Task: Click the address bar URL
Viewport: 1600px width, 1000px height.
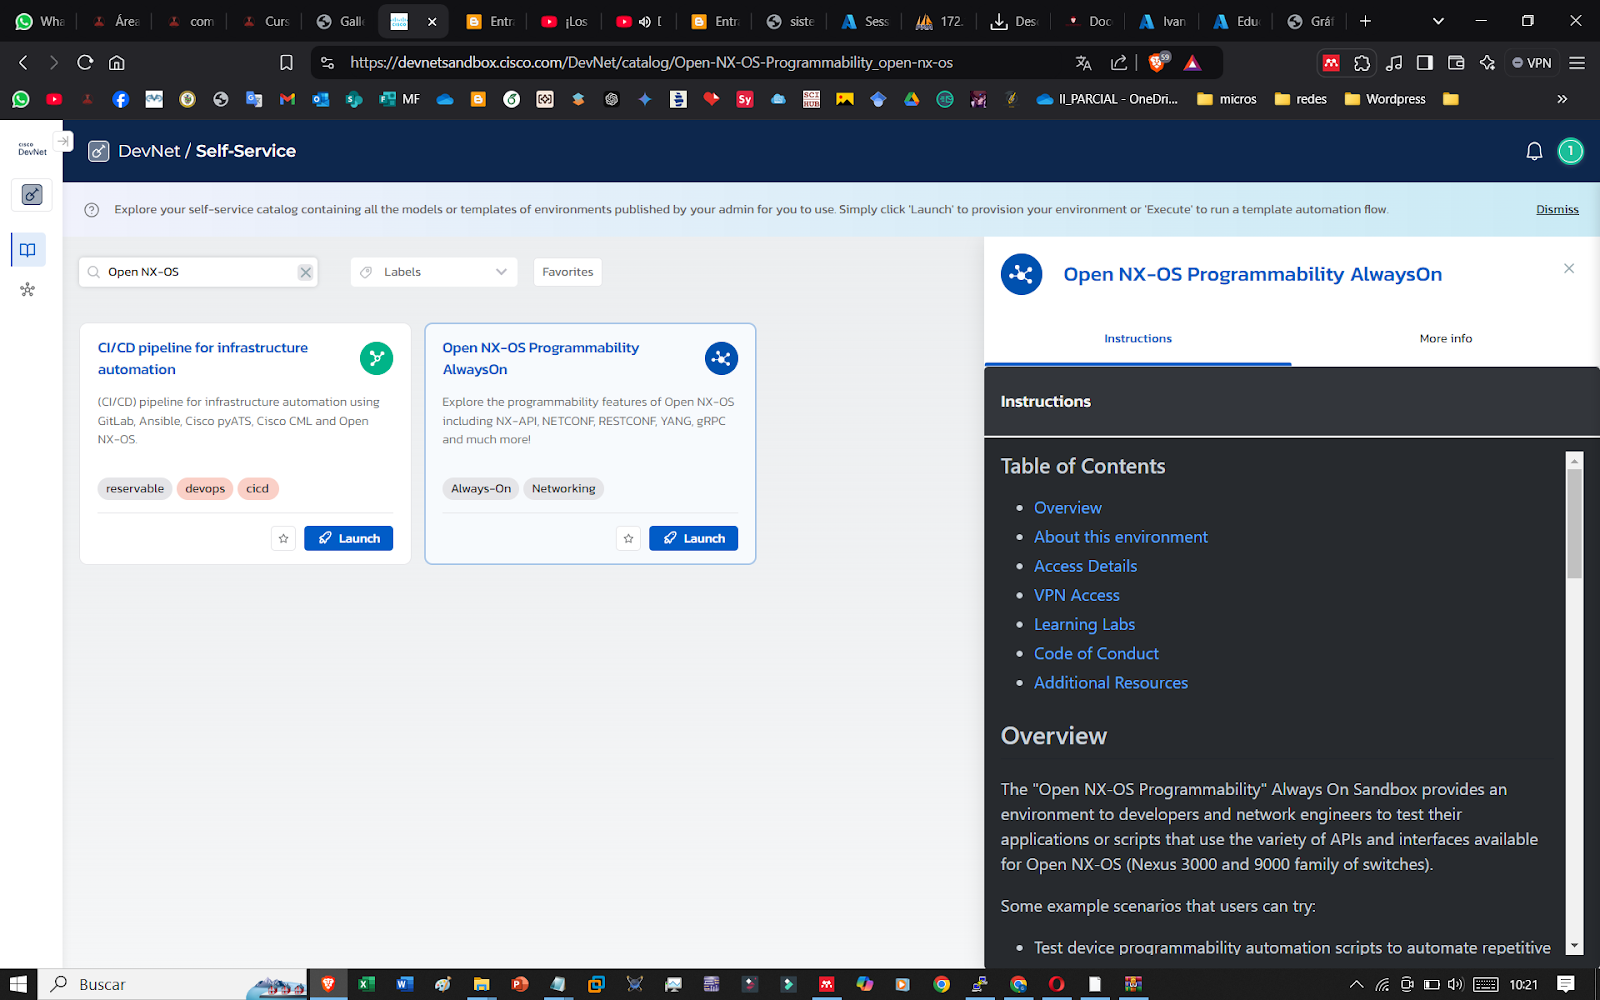Action: (x=651, y=62)
